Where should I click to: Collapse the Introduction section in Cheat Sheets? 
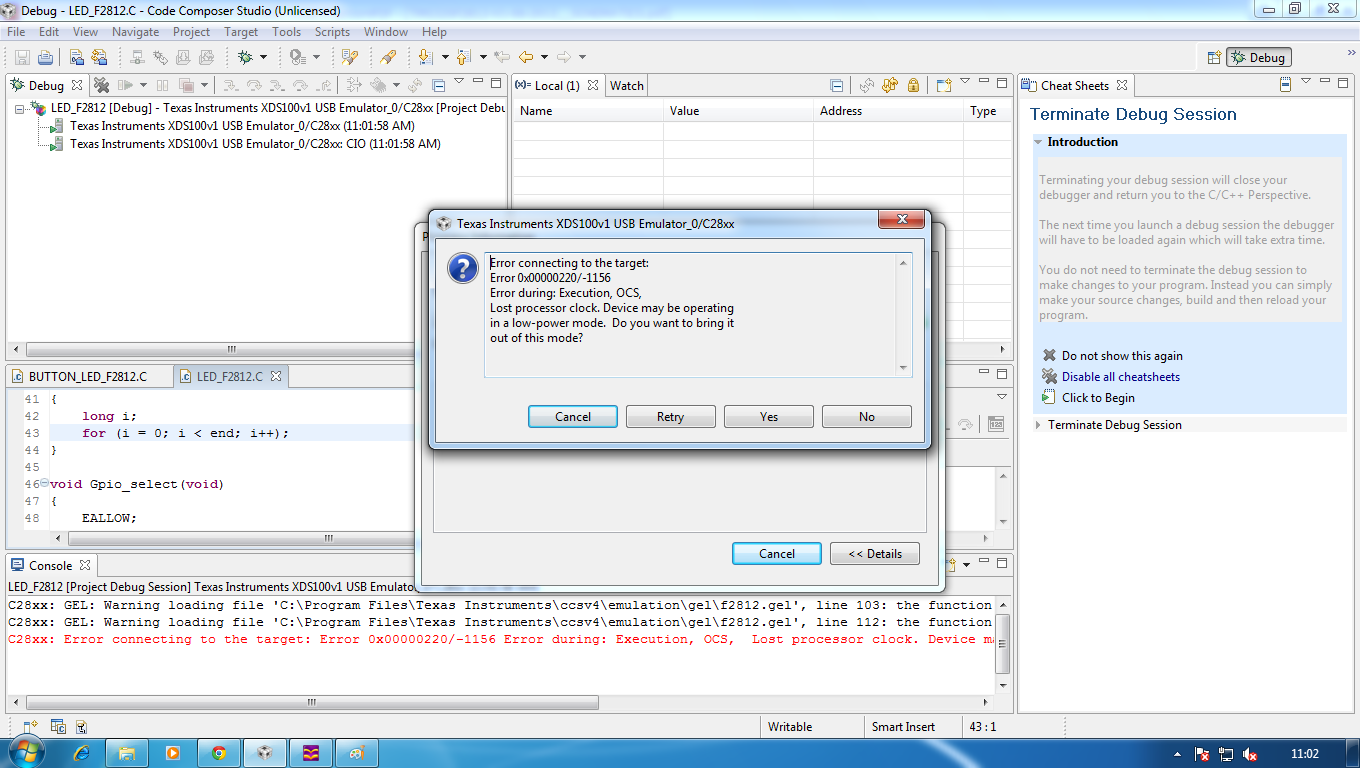pos(1037,142)
